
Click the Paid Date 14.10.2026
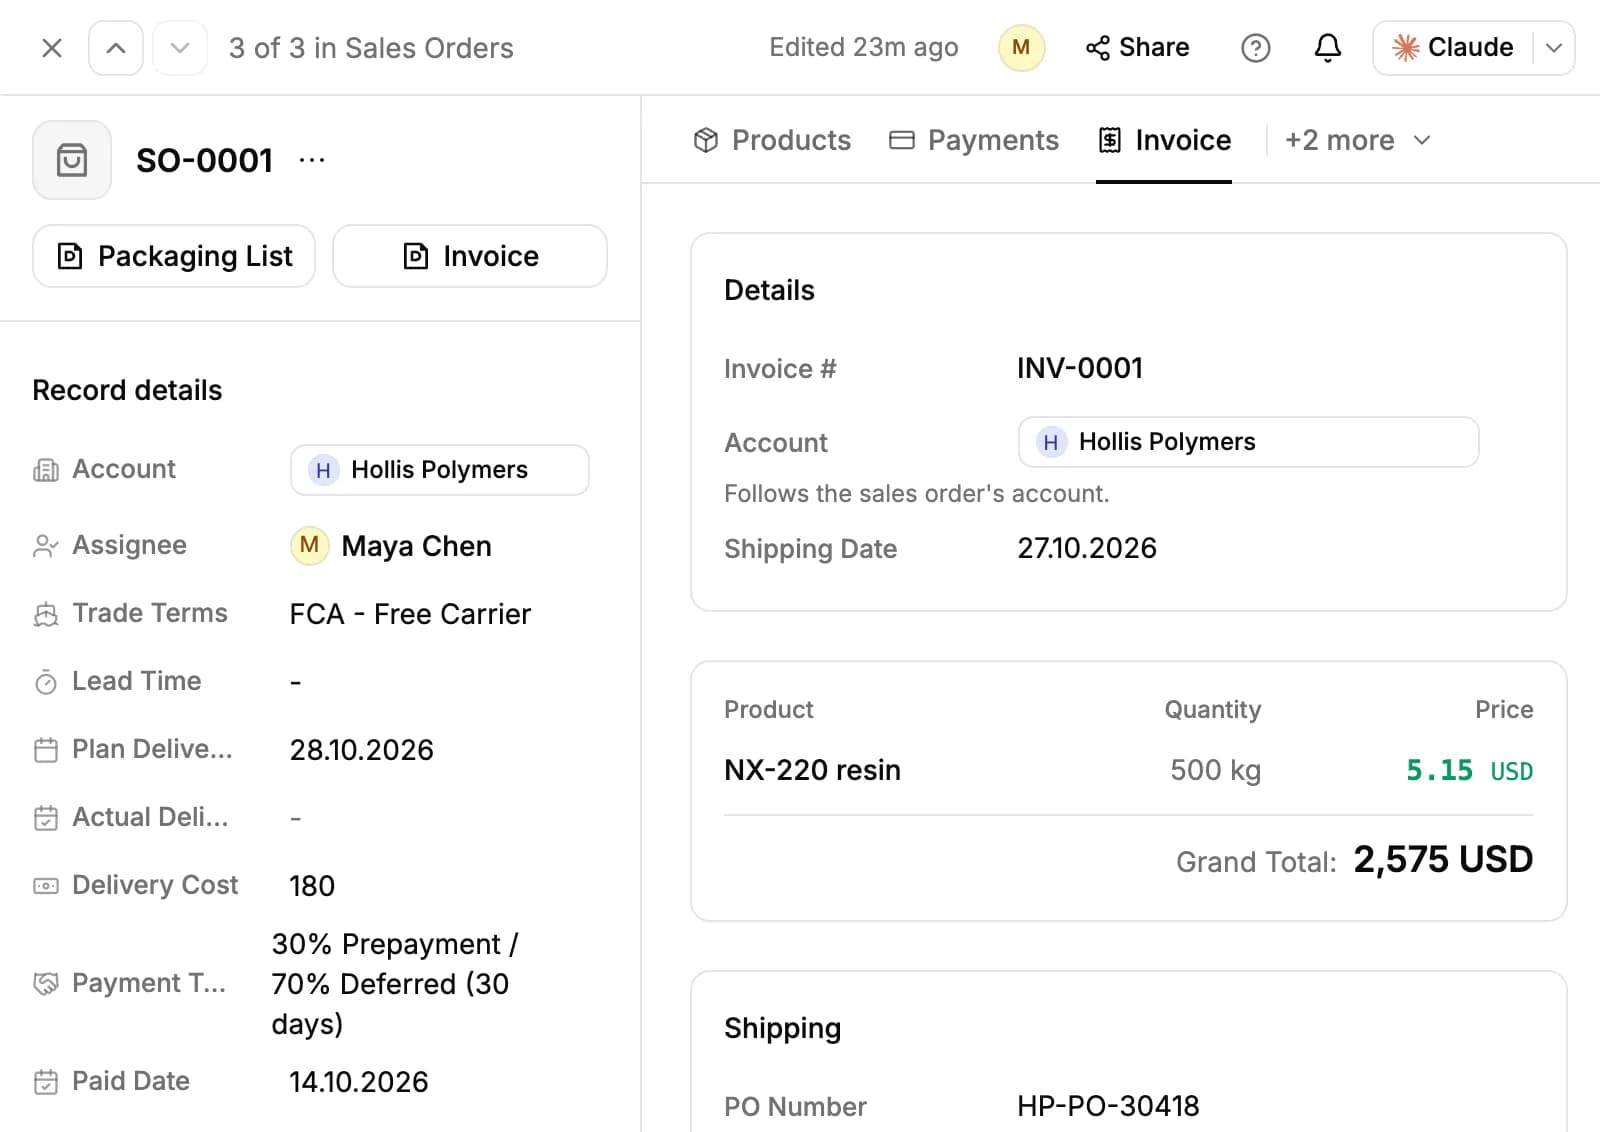point(359,1082)
